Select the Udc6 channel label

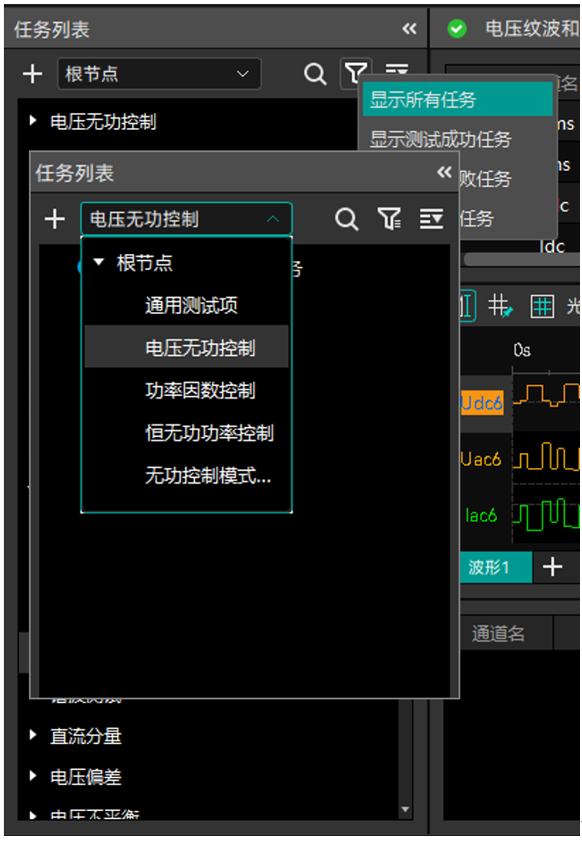click(482, 403)
